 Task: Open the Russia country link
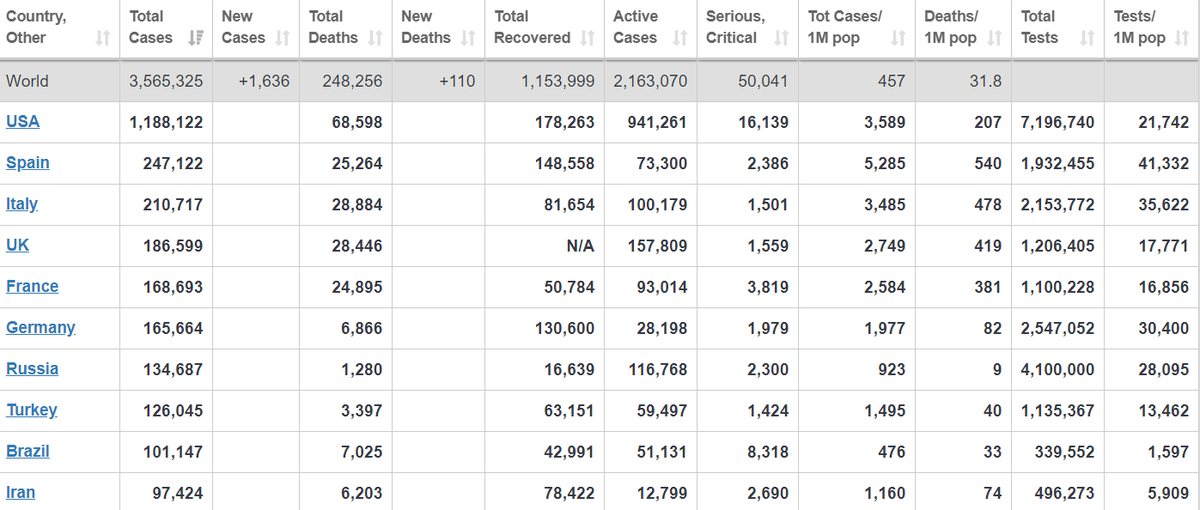pyautogui.click(x=32, y=368)
